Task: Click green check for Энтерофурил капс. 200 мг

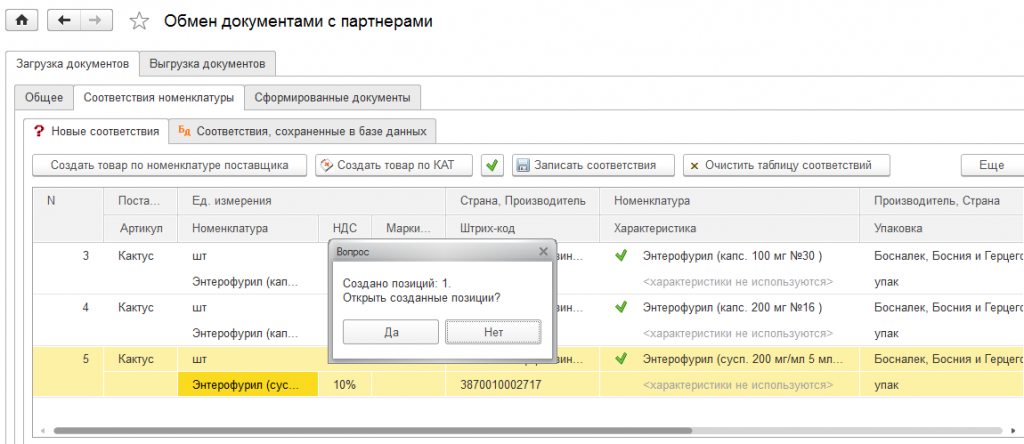Action: 620,307
